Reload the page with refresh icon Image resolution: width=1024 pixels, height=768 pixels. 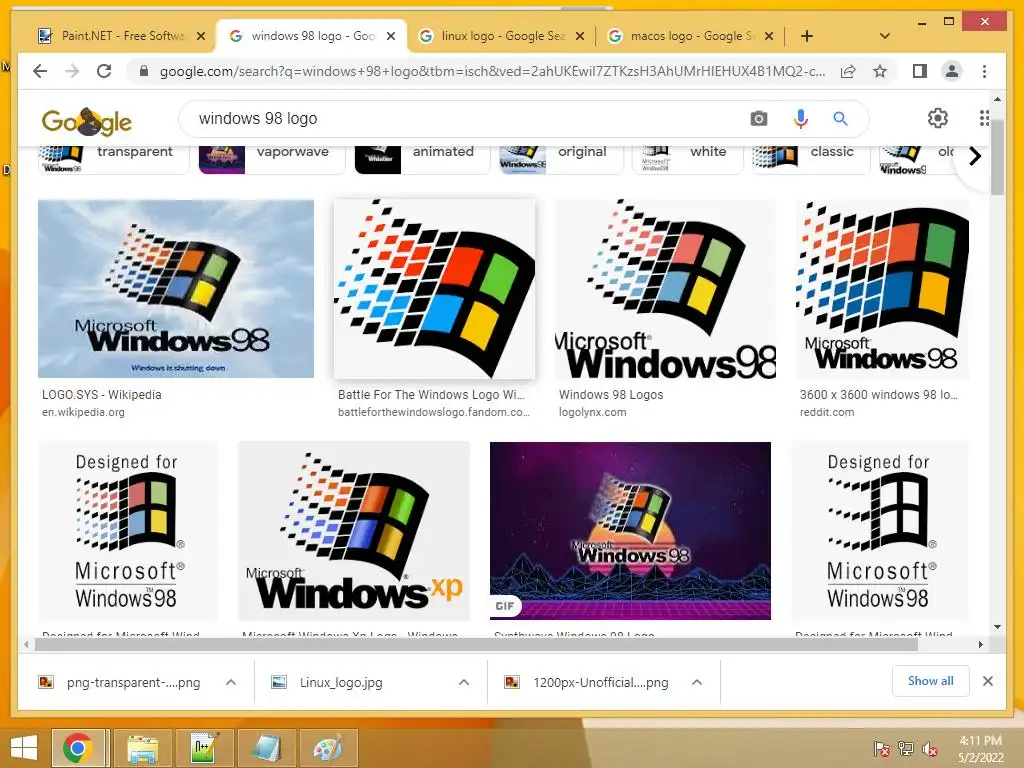pos(104,71)
